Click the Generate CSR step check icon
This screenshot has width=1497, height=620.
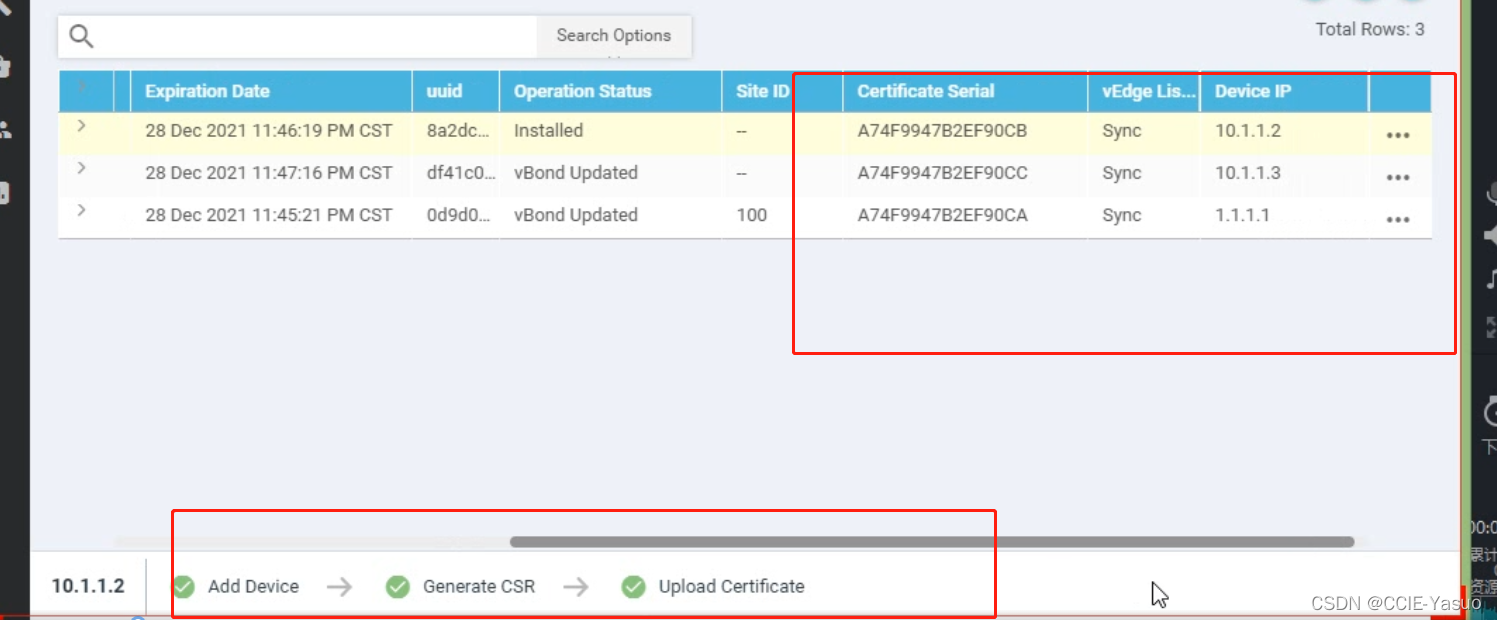(x=398, y=586)
